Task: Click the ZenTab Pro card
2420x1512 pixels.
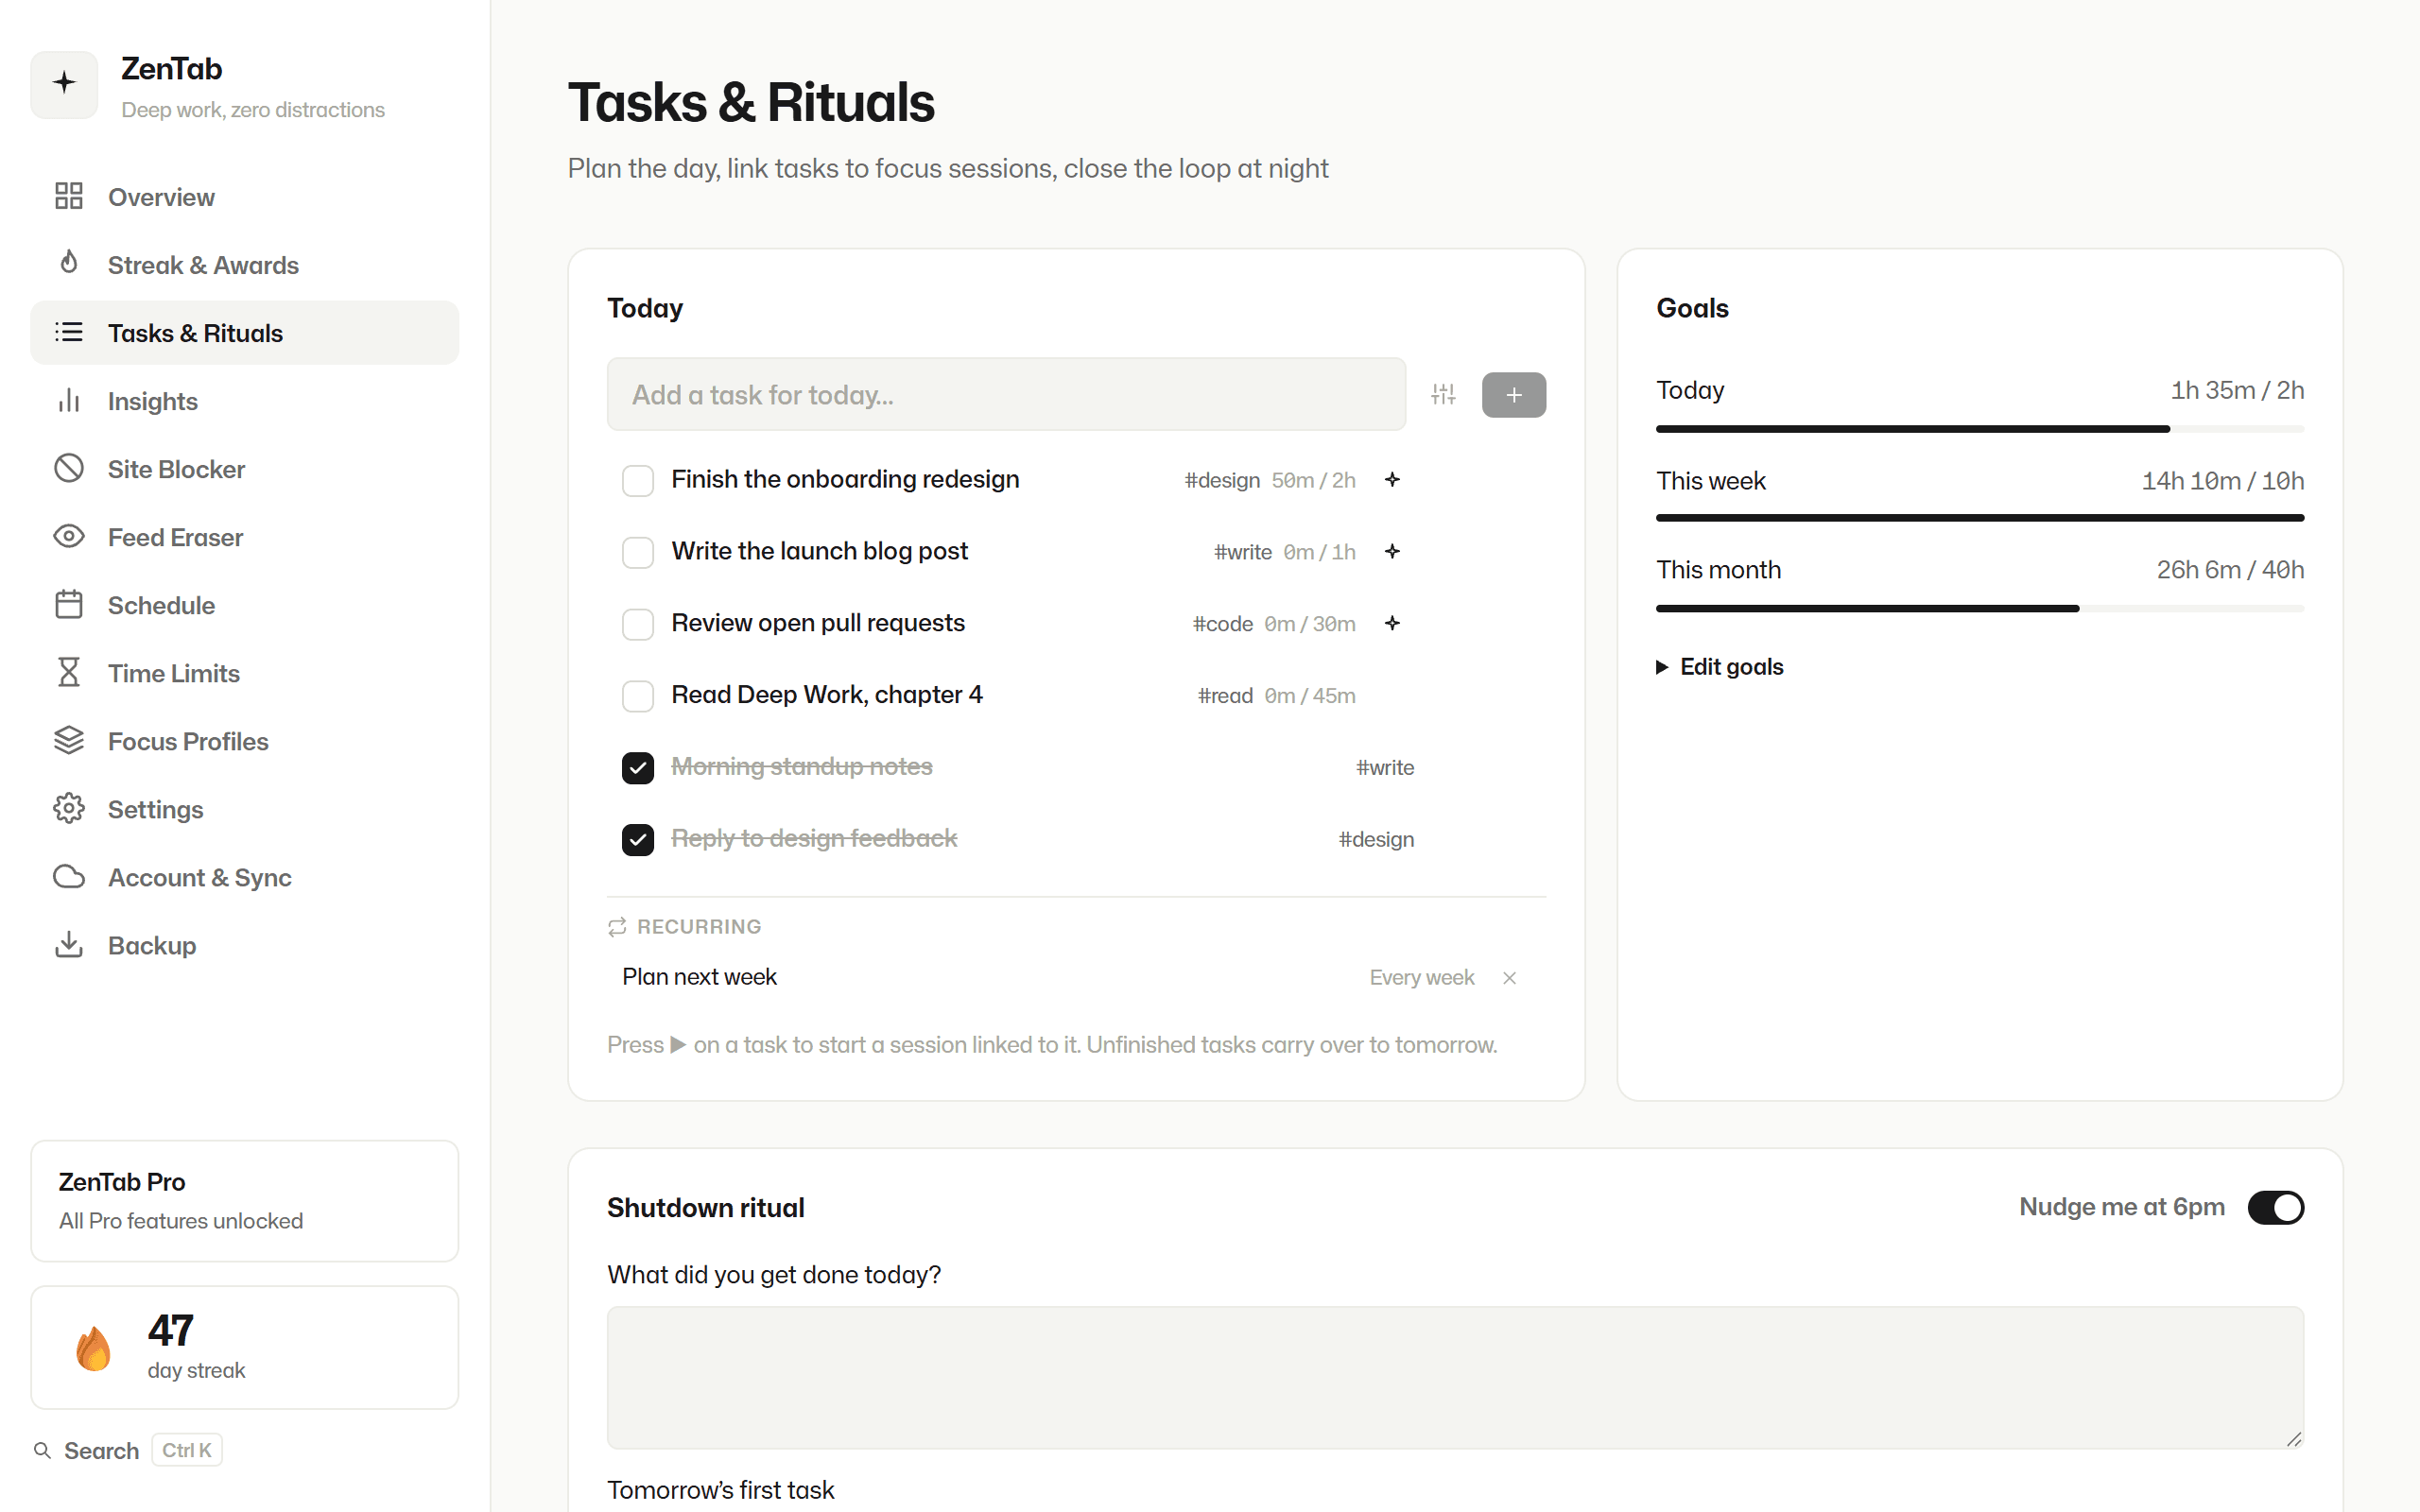Action: [244, 1200]
